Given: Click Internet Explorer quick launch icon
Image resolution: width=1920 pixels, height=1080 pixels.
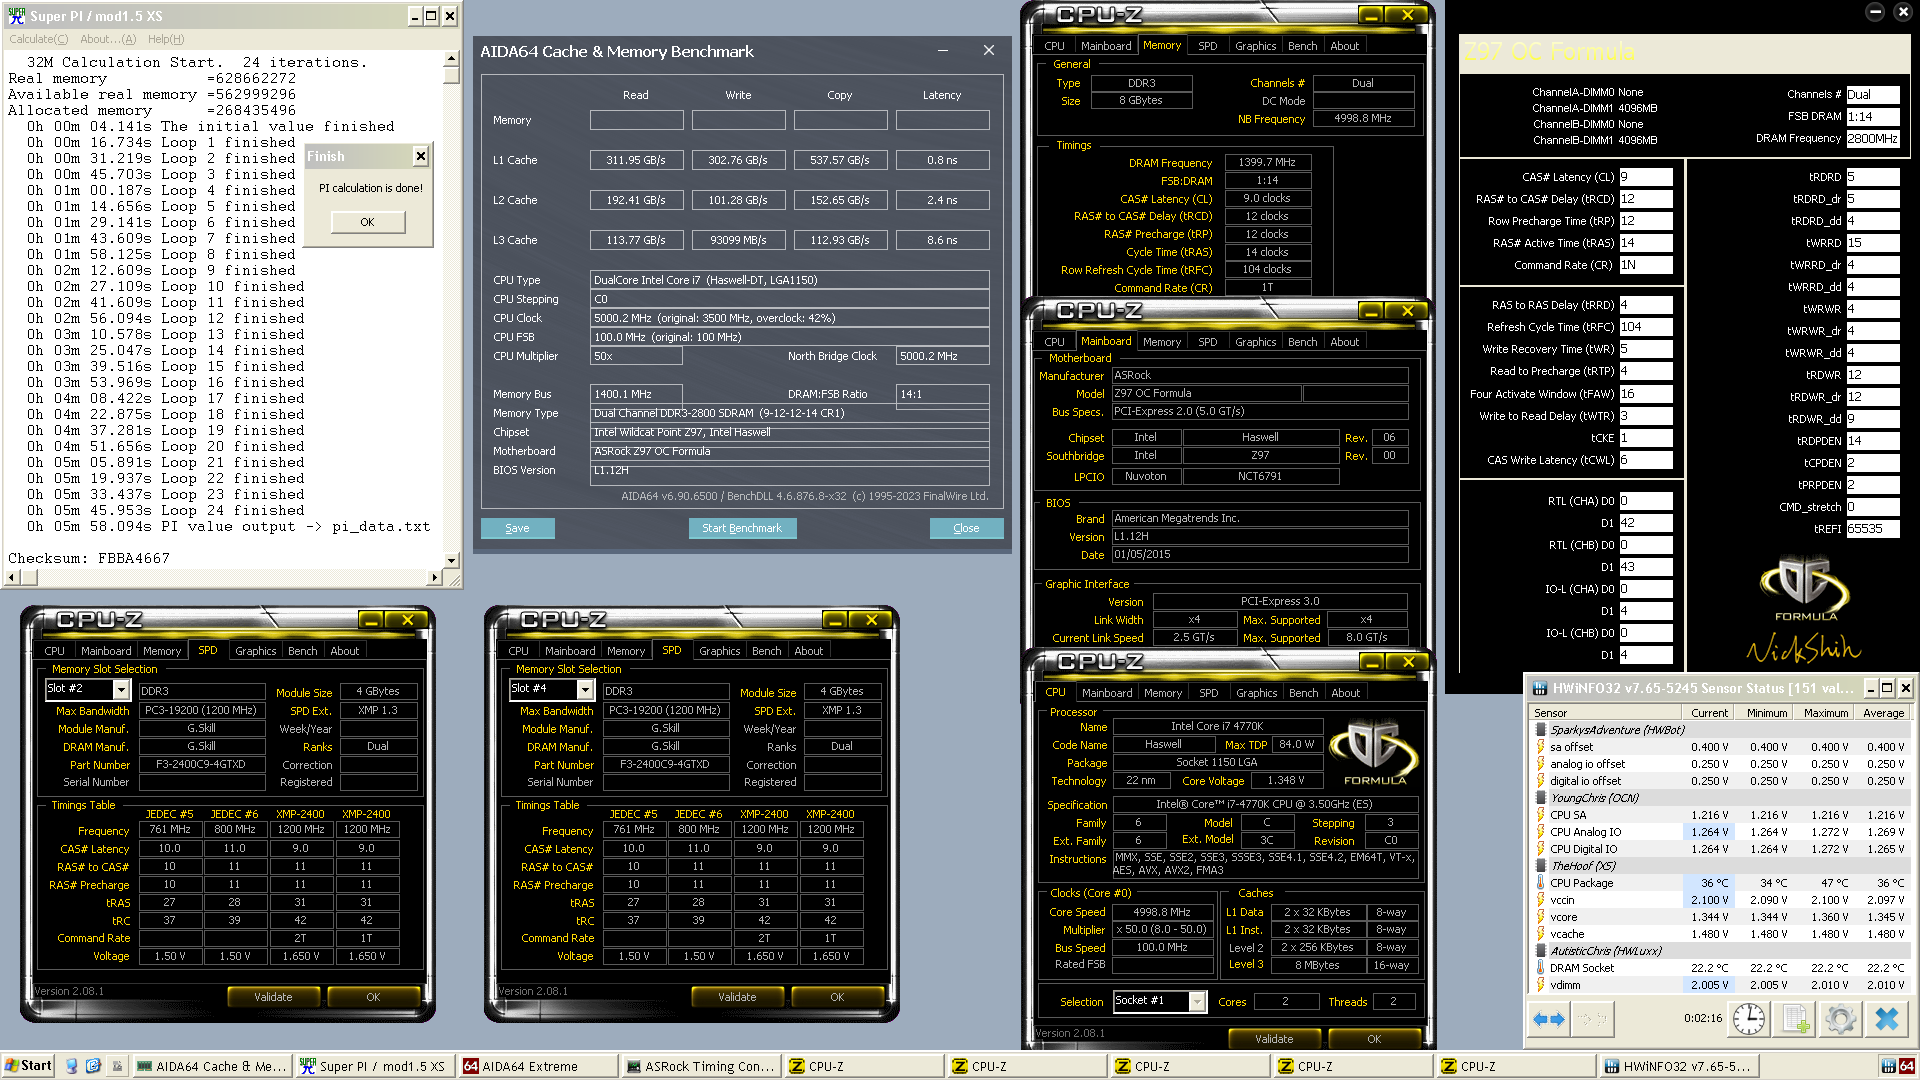Looking at the screenshot, I should point(93,1066).
